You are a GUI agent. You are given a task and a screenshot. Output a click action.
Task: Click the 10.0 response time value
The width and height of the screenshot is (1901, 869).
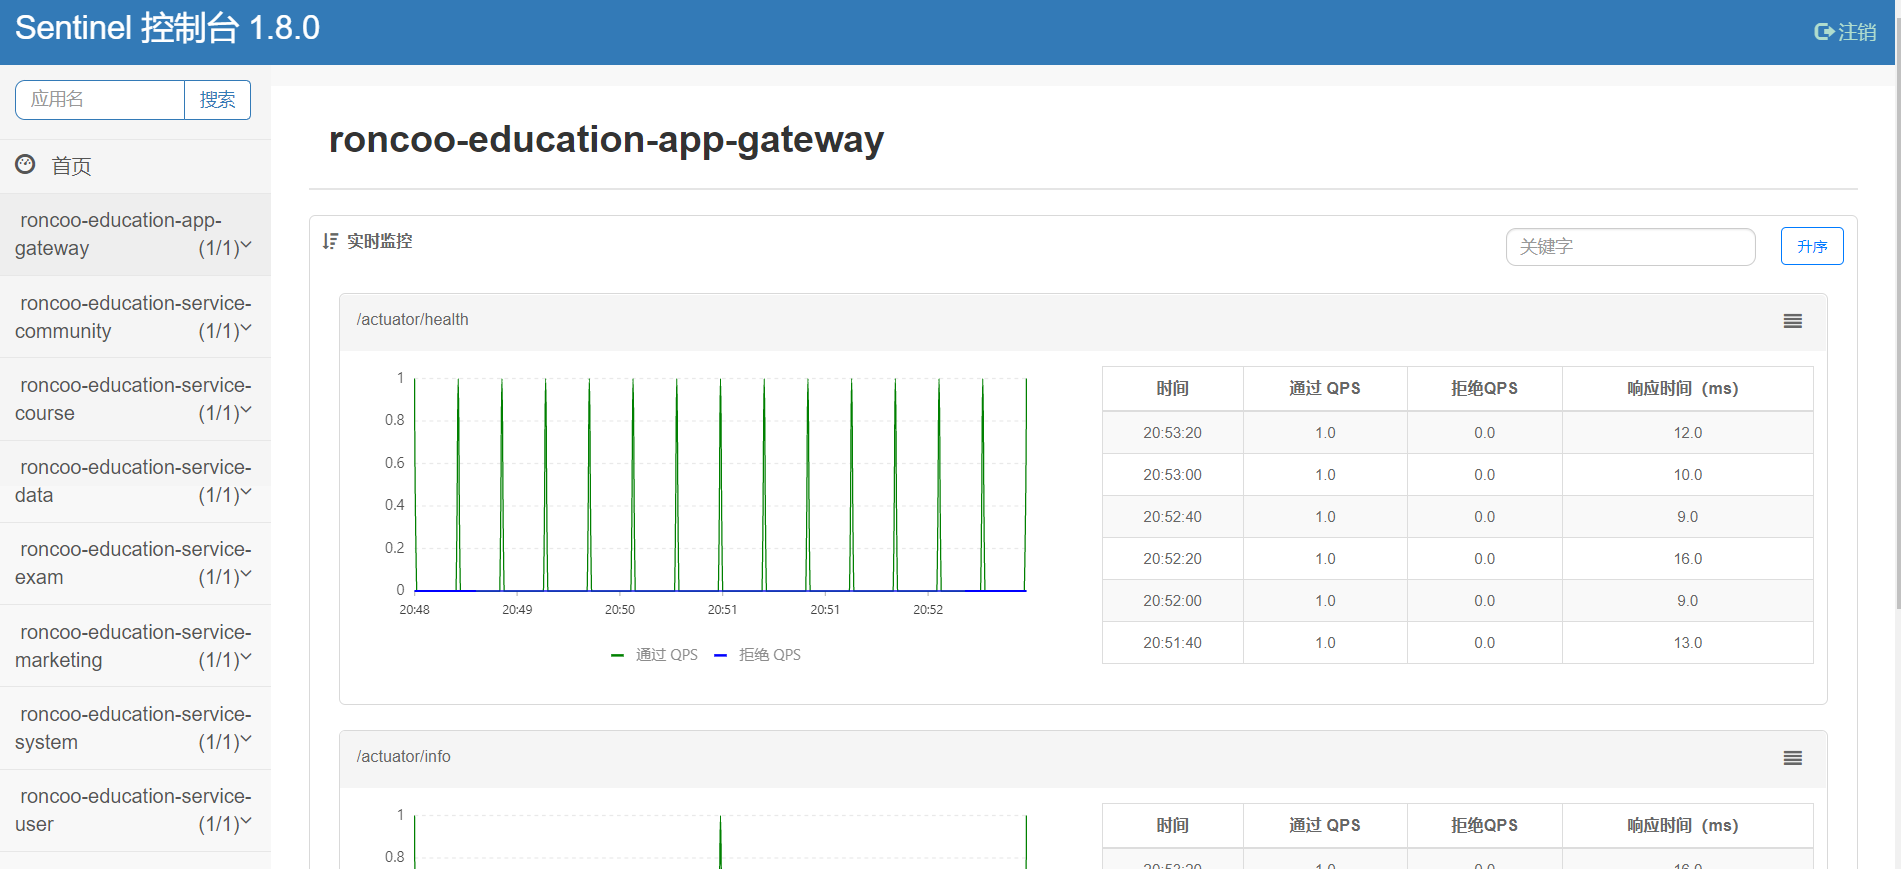click(1687, 475)
